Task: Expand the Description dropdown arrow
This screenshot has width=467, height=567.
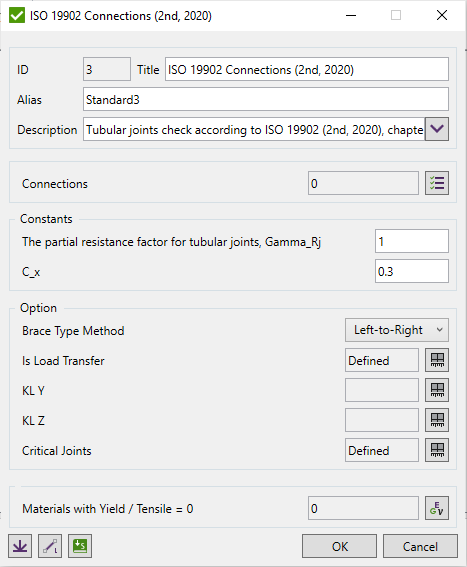Action: 437,129
